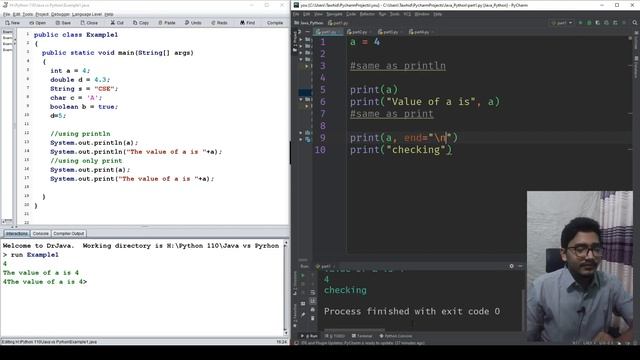The height and width of the screenshot is (360, 640).
Task: Select the third editor tab in PyCharm
Action: click(x=389, y=32)
